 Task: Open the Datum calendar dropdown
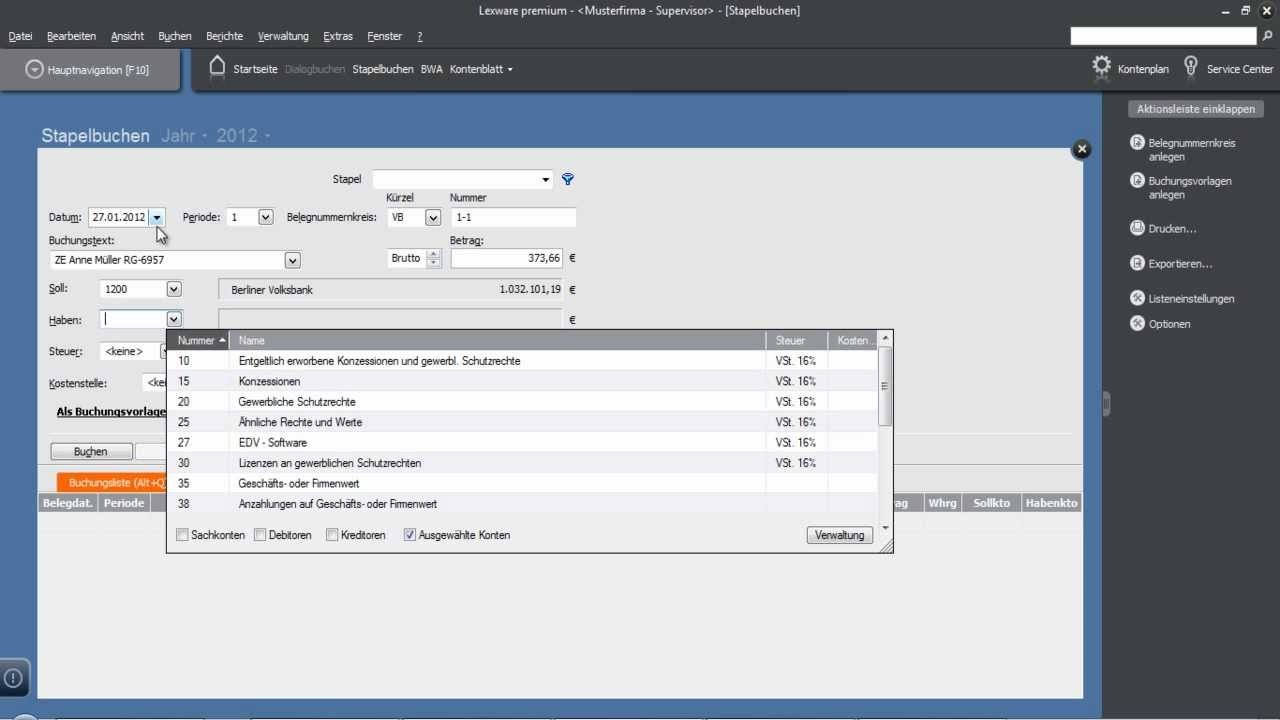(x=157, y=217)
